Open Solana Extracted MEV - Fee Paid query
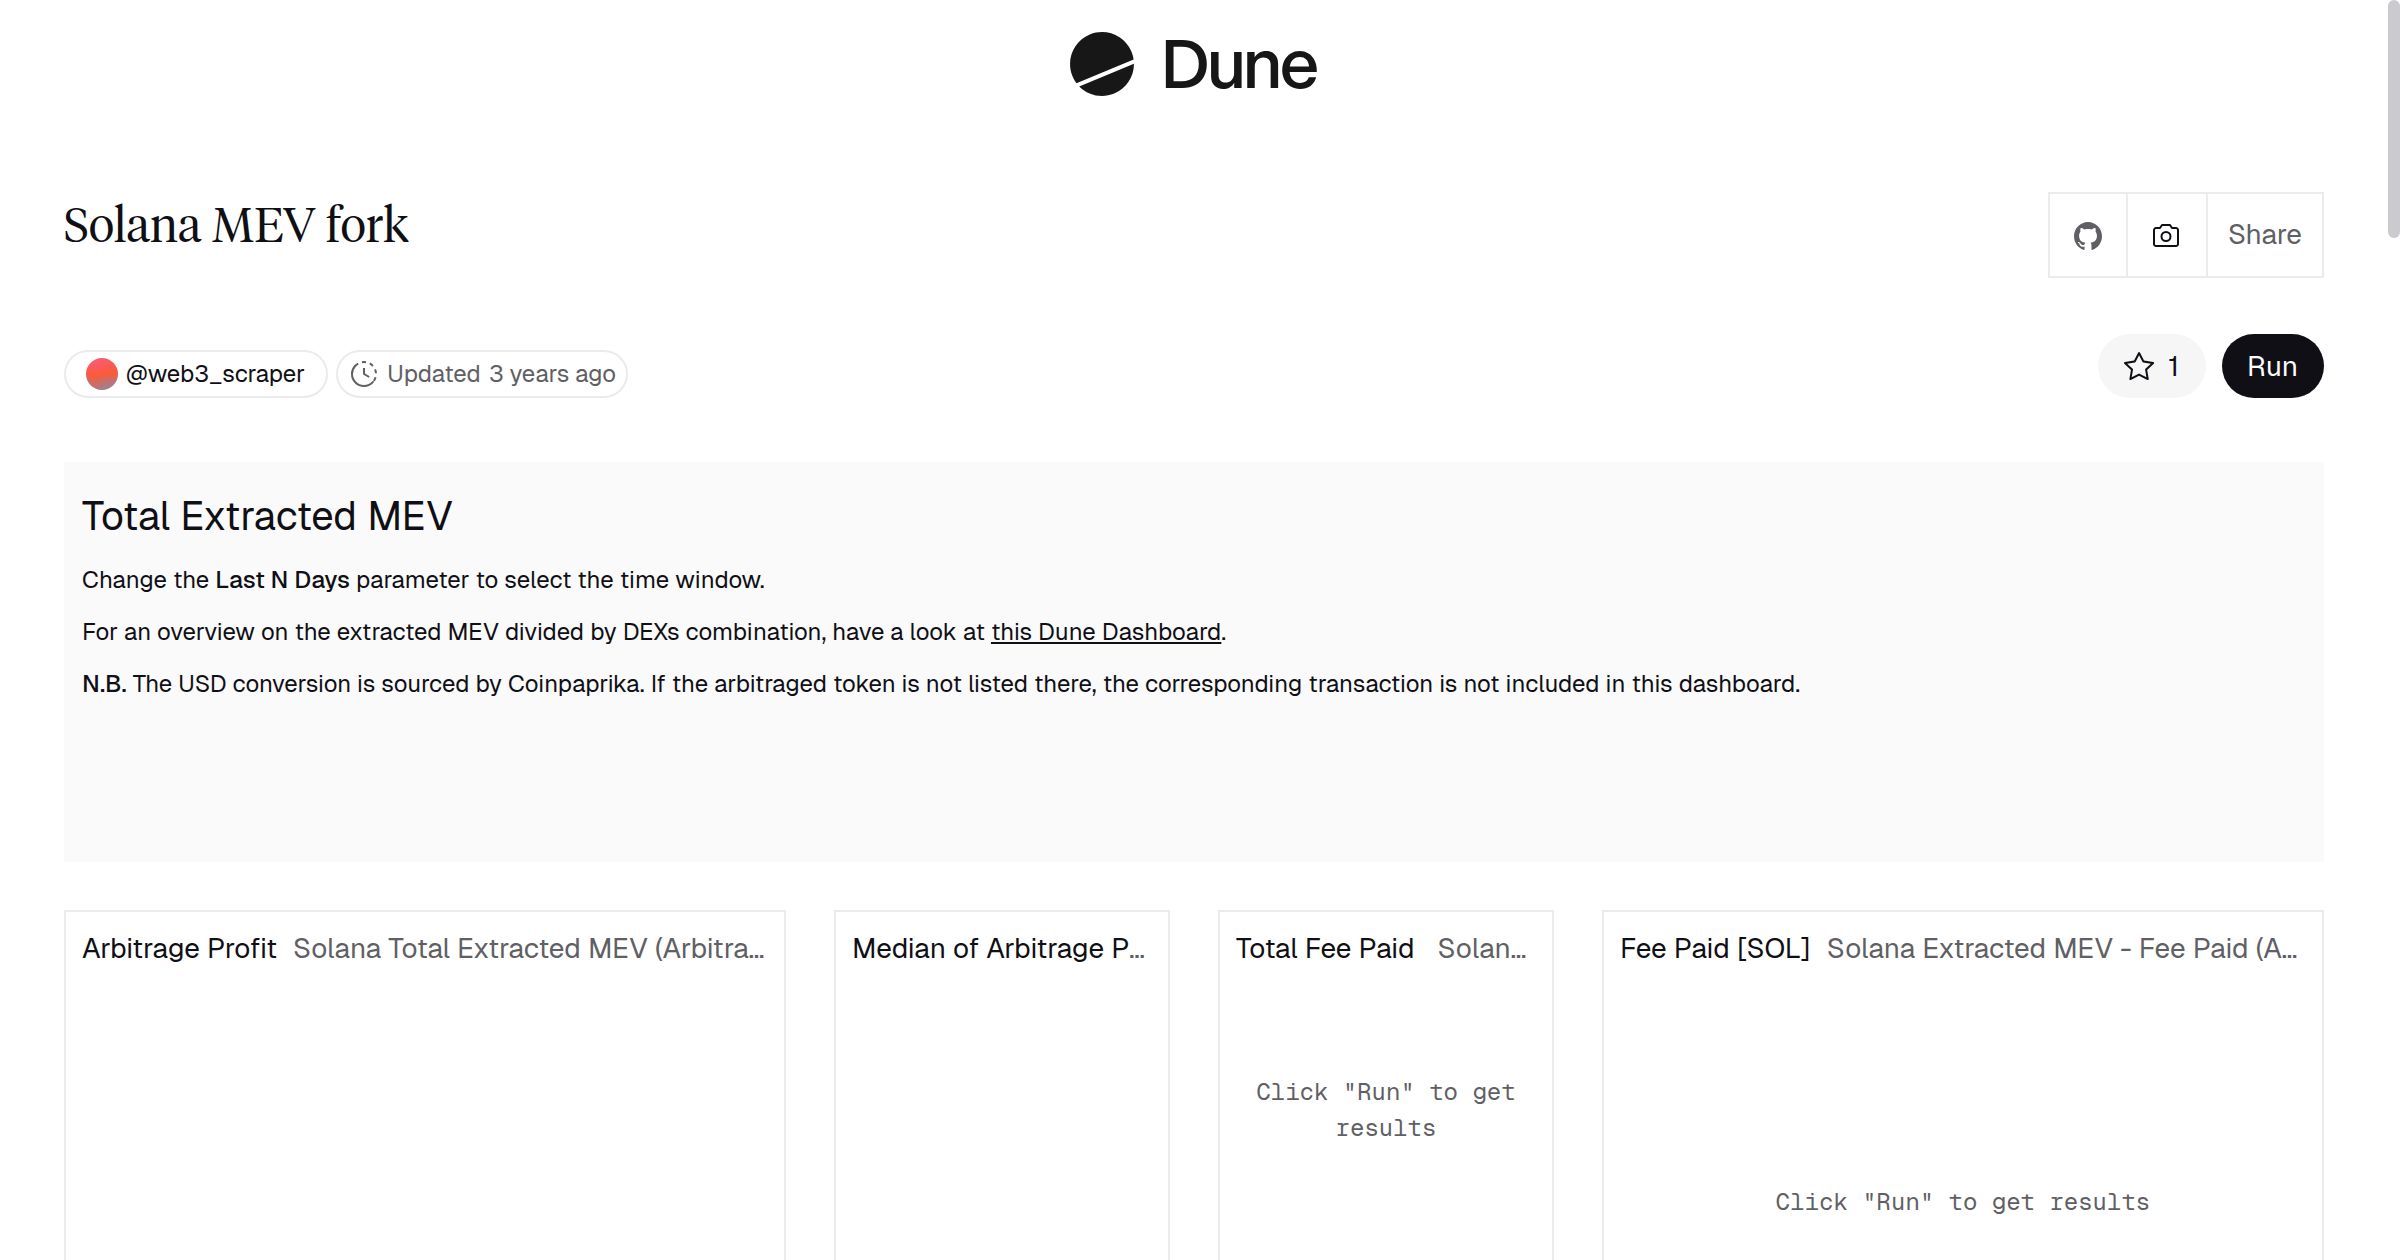2400x1260 pixels. [2061, 948]
